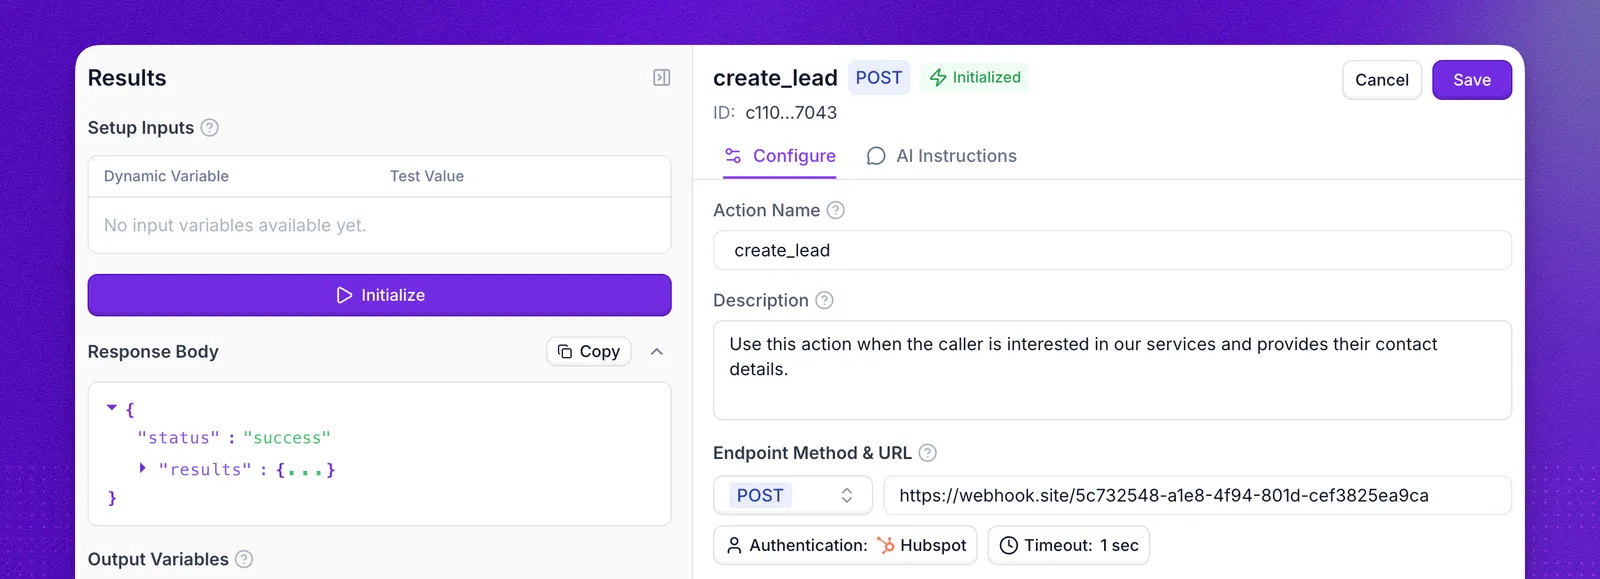Image resolution: width=1600 pixels, height=579 pixels.
Task: Open the Timeout: 1 sec setting
Action: [x=1069, y=545]
